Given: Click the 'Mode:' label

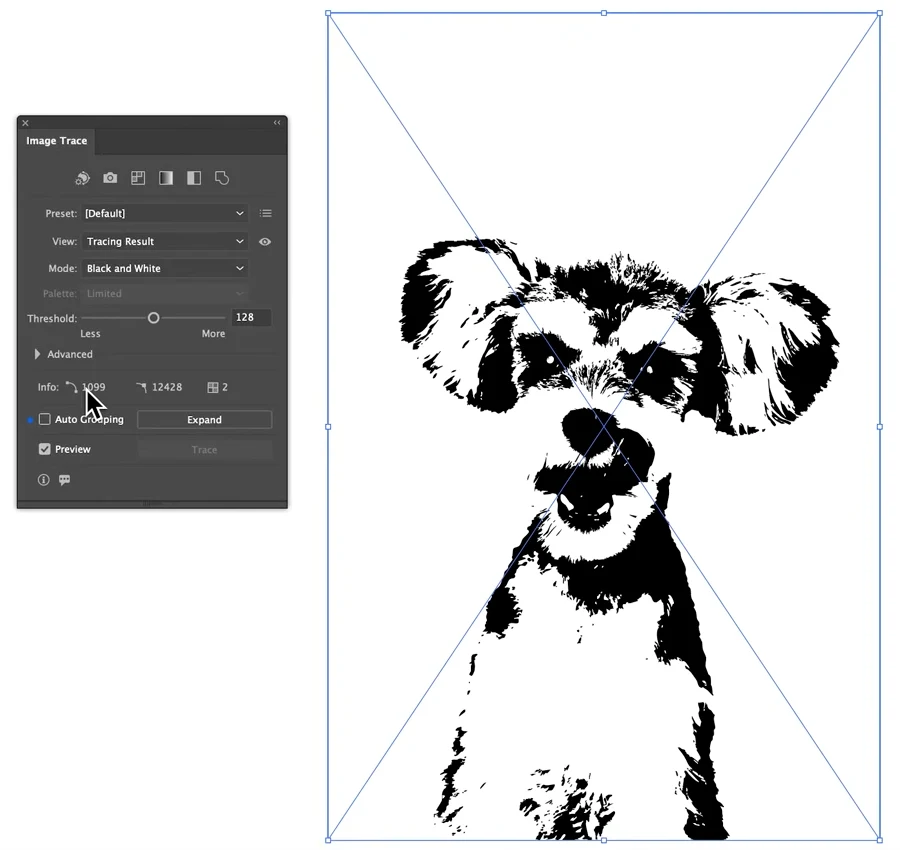Looking at the screenshot, I should click(63, 269).
